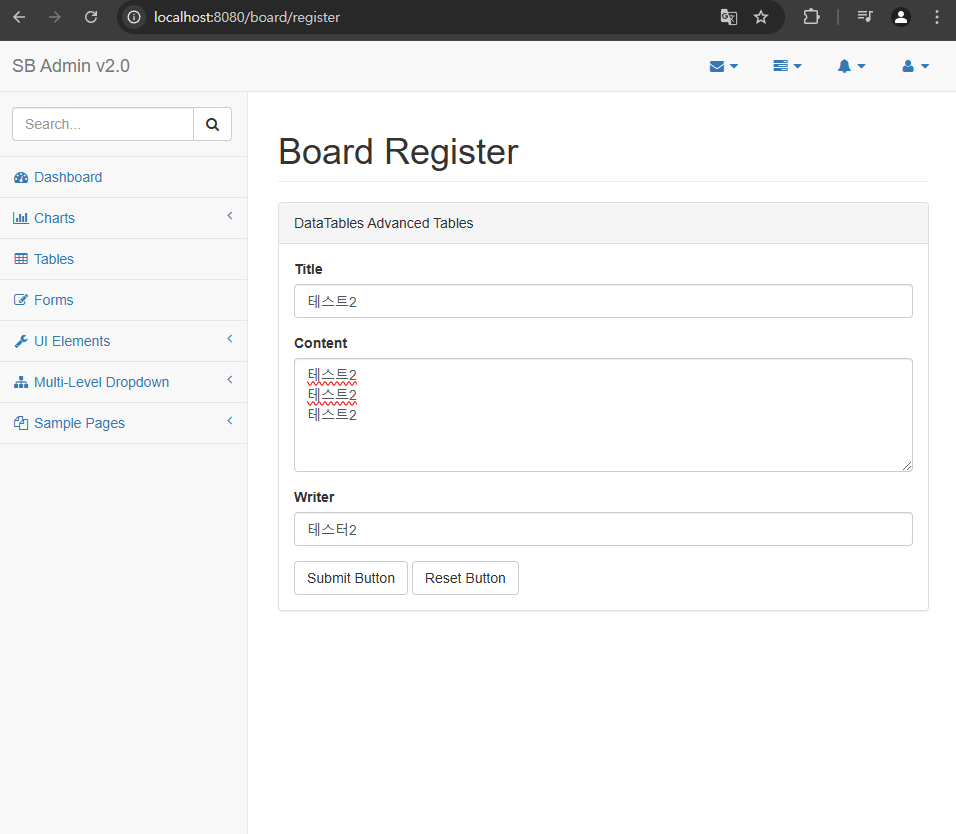Click the Board Register heading text
This screenshot has height=834, width=956.
pyautogui.click(x=398, y=152)
